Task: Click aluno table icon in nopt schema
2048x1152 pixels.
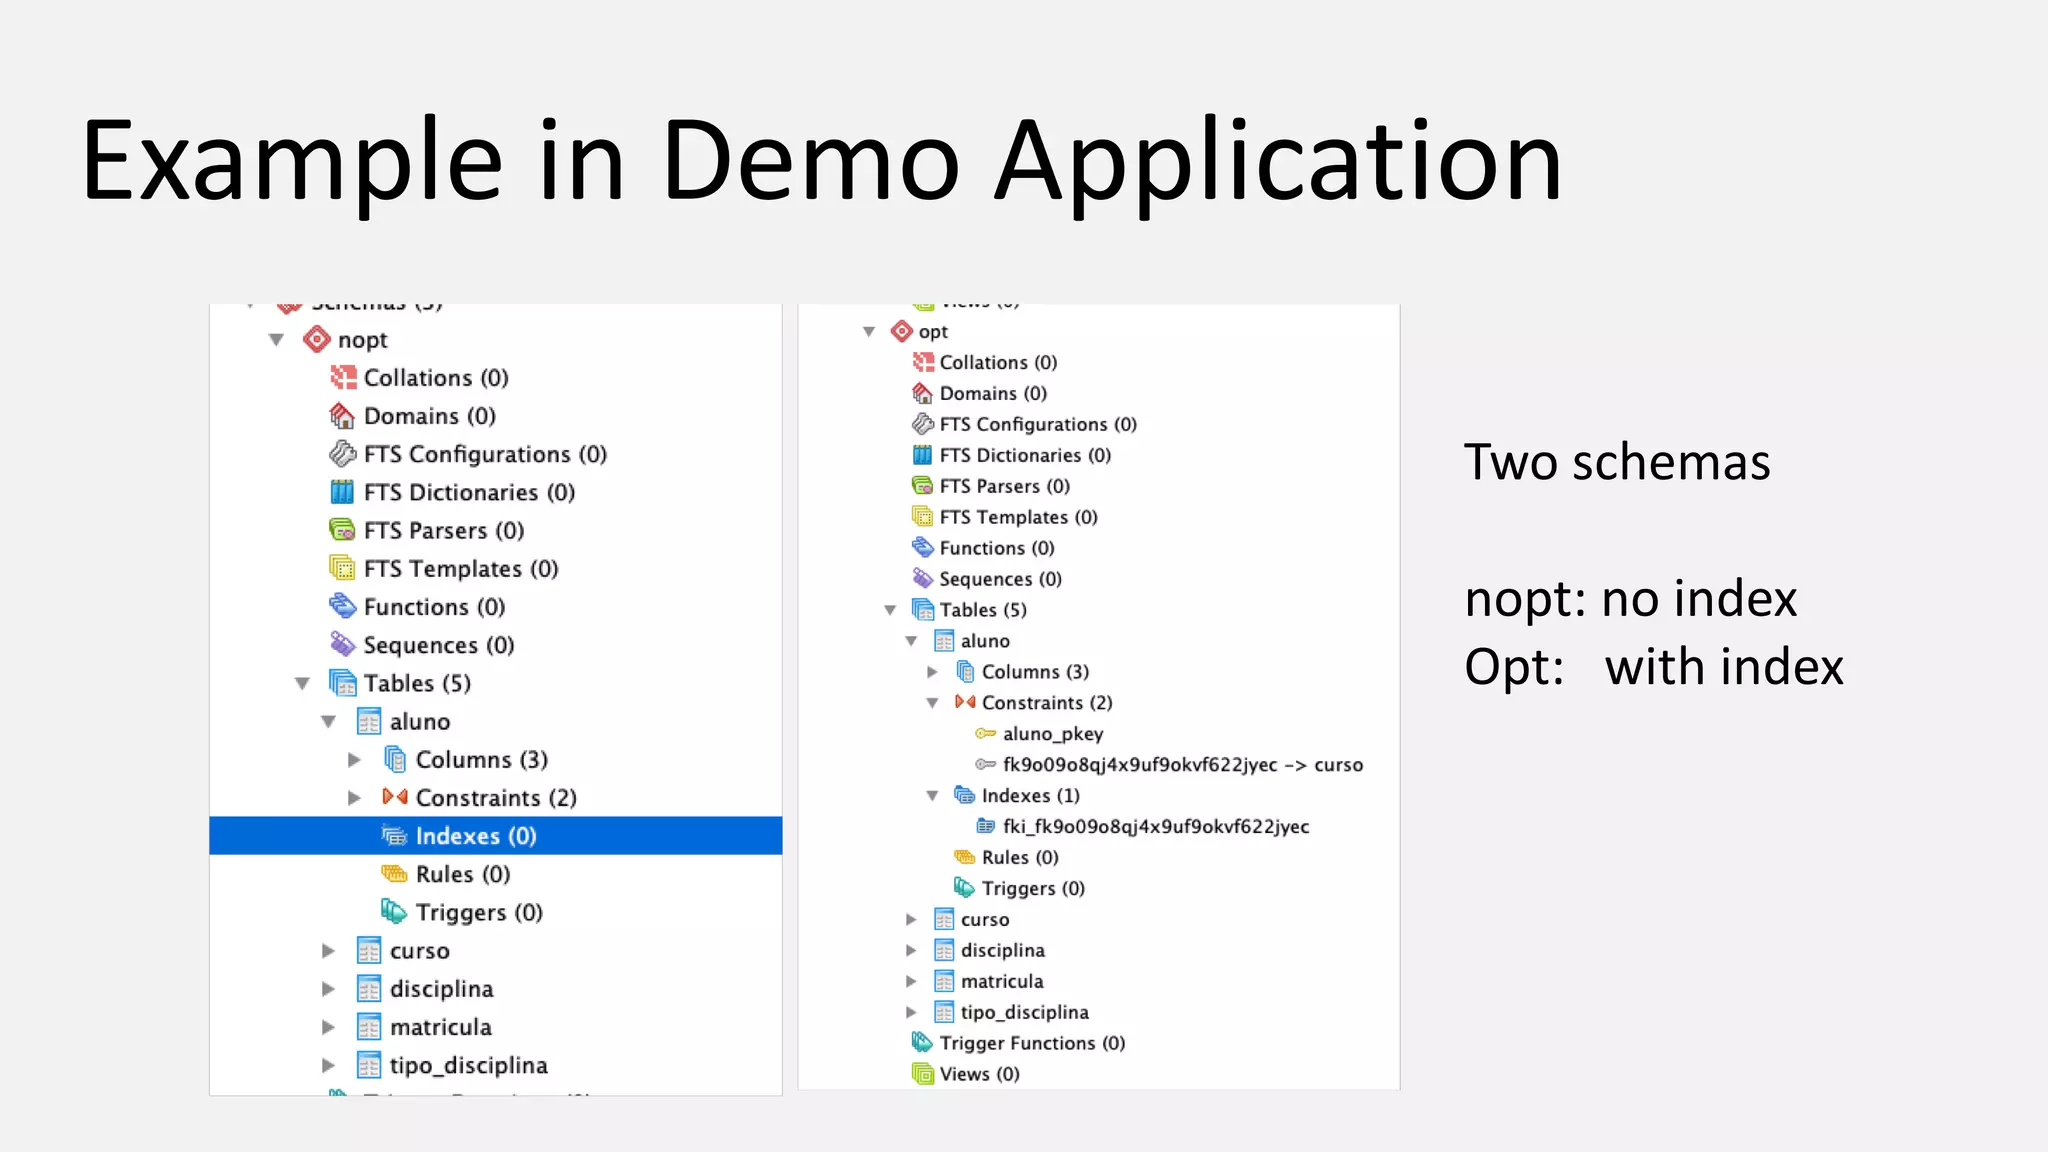Action: tap(369, 721)
